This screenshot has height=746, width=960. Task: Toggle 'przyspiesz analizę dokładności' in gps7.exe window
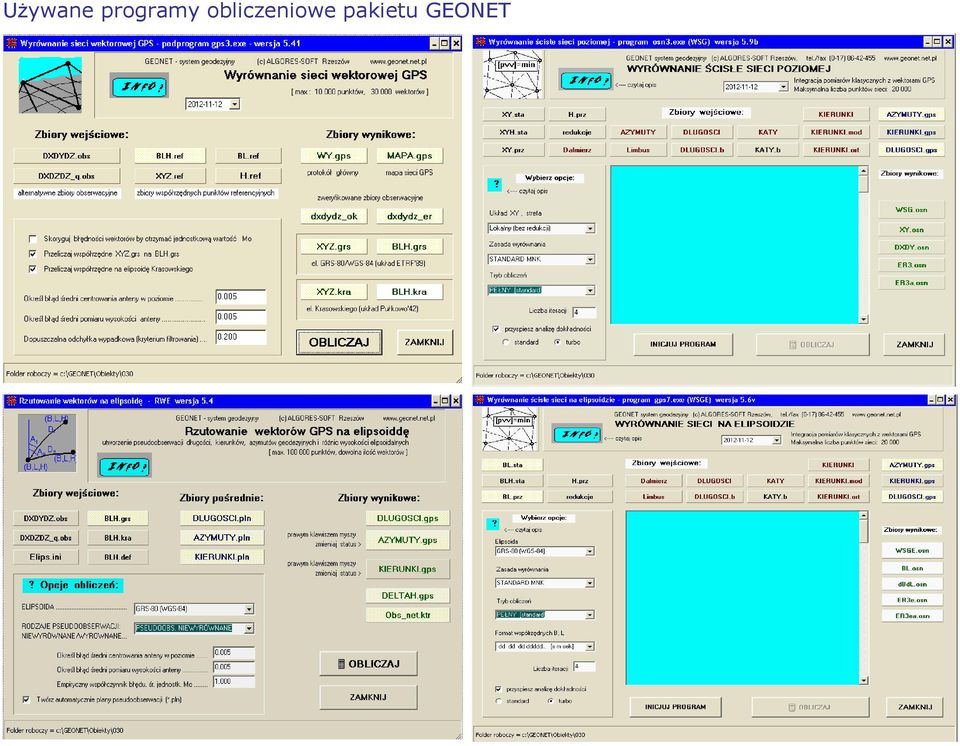click(x=498, y=689)
